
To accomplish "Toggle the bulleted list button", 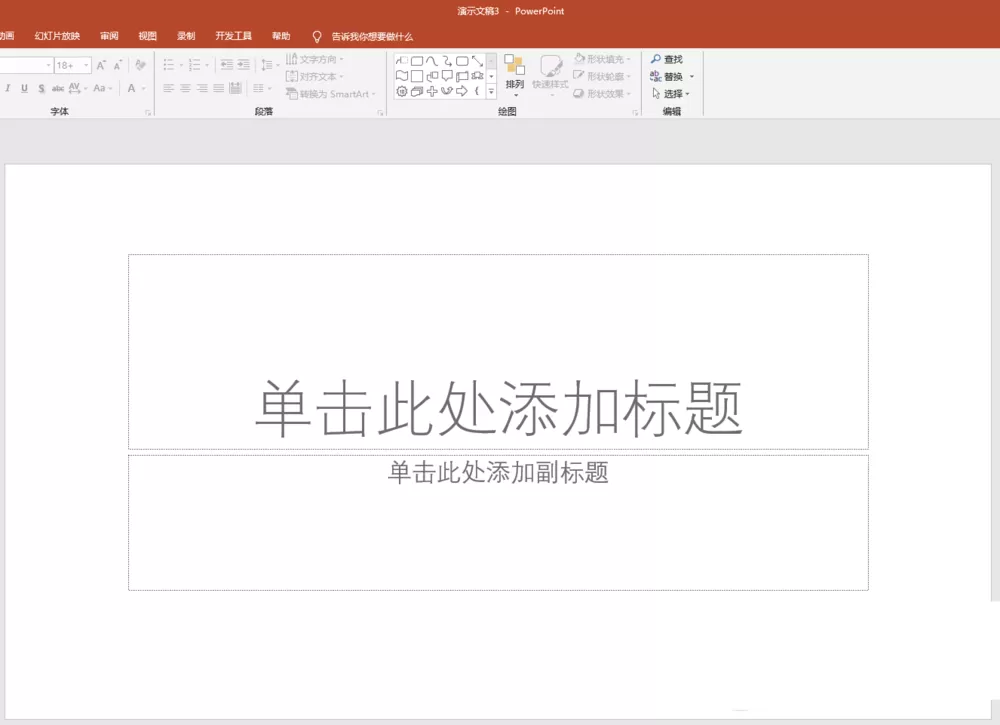I will (x=168, y=65).
